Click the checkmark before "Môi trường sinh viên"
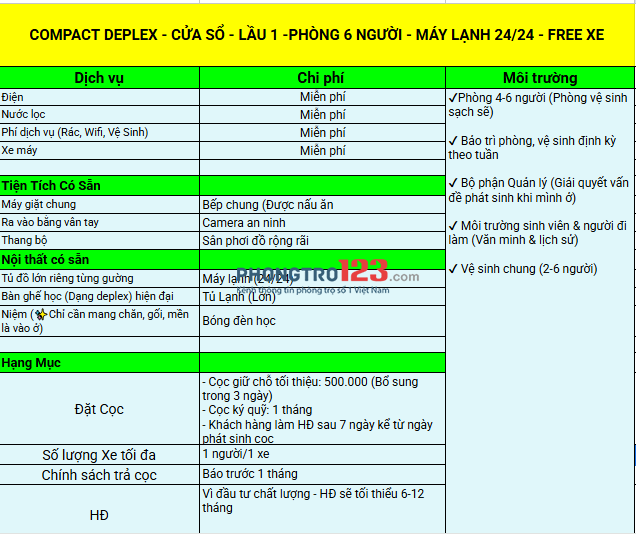 coord(454,225)
